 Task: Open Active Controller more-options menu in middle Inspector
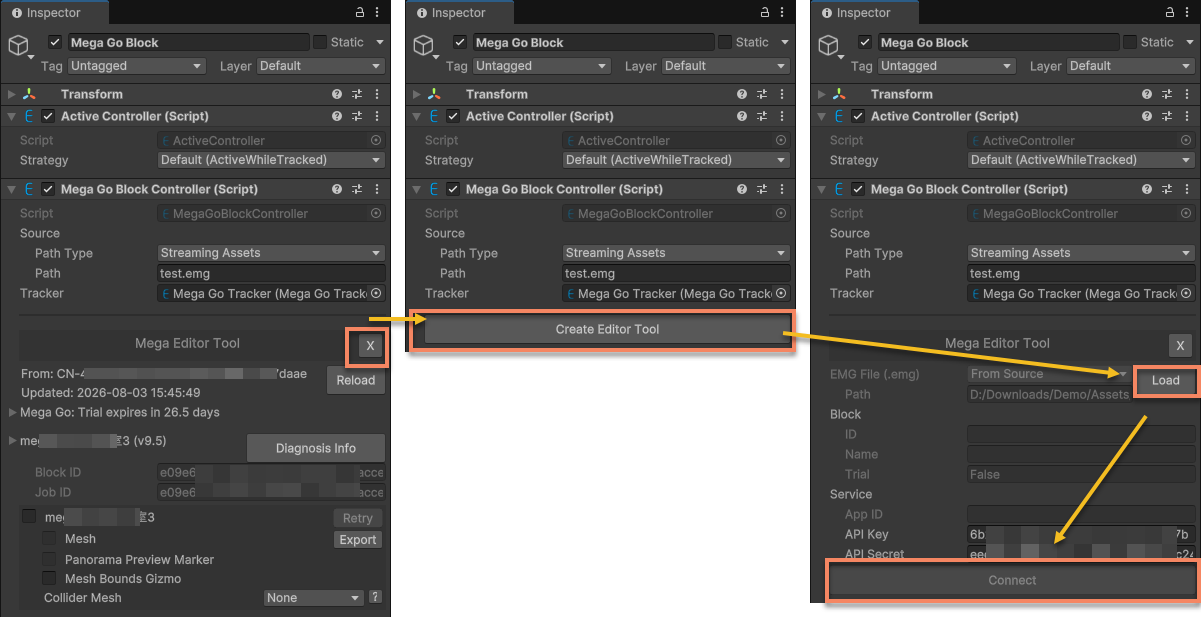[x=781, y=116]
